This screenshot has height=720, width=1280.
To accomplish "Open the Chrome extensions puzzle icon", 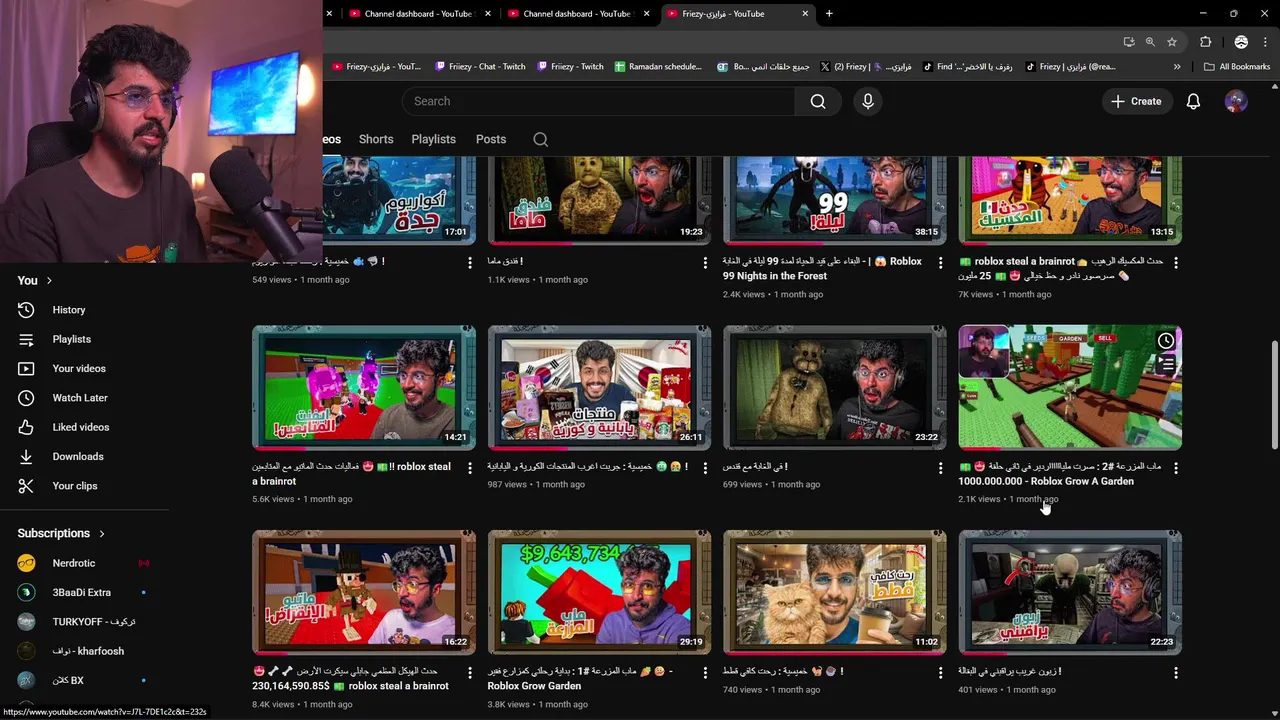I will 1205,42.
